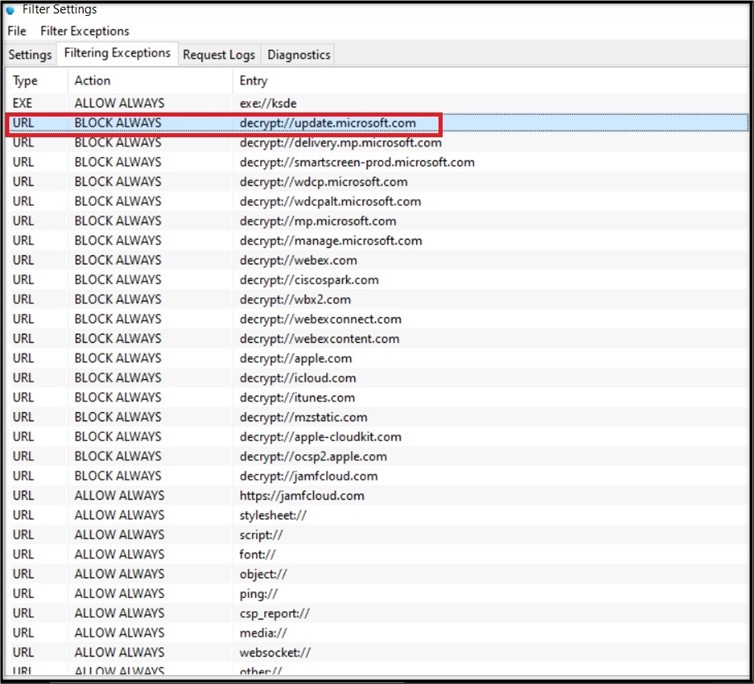
Task: Click the Filter Settings window icon
Action: click(x=10, y=10)
